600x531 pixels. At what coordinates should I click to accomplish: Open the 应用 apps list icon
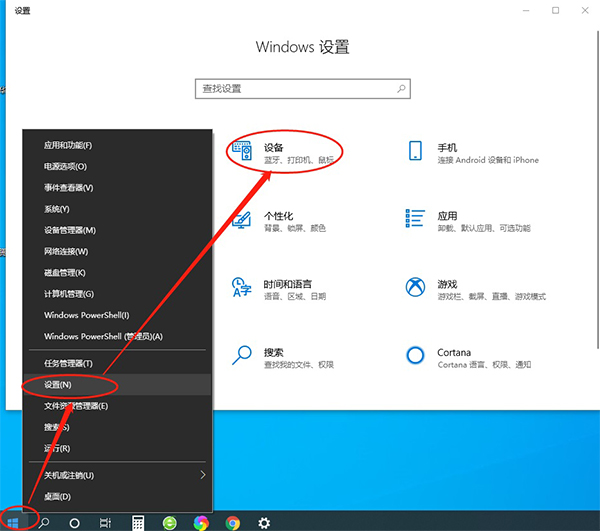click(x=415, y=218)
